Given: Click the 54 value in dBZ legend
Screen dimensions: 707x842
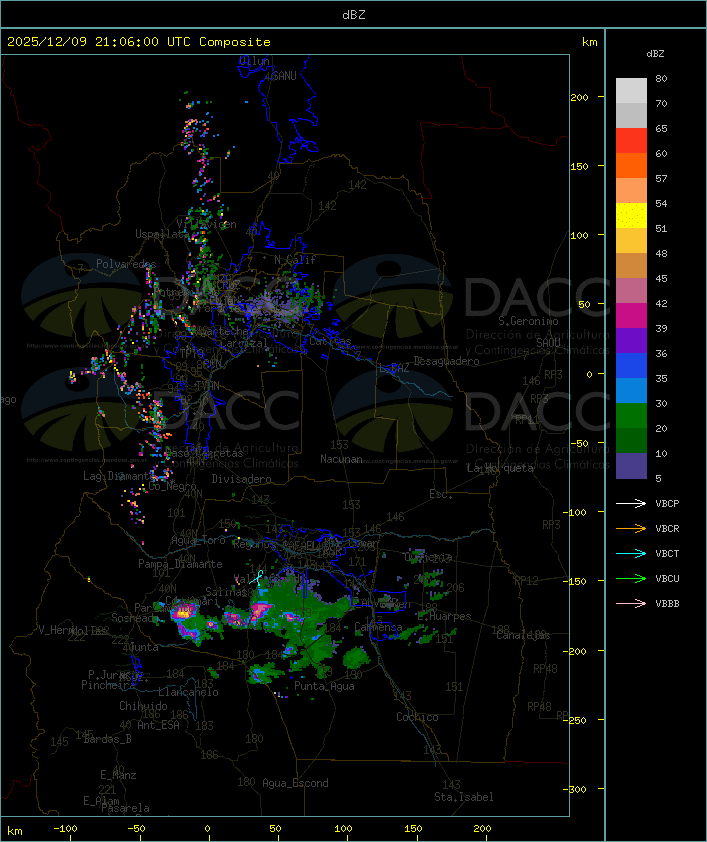Looking at the screenshot, I should pyautogui.click(x=661, y=204).
